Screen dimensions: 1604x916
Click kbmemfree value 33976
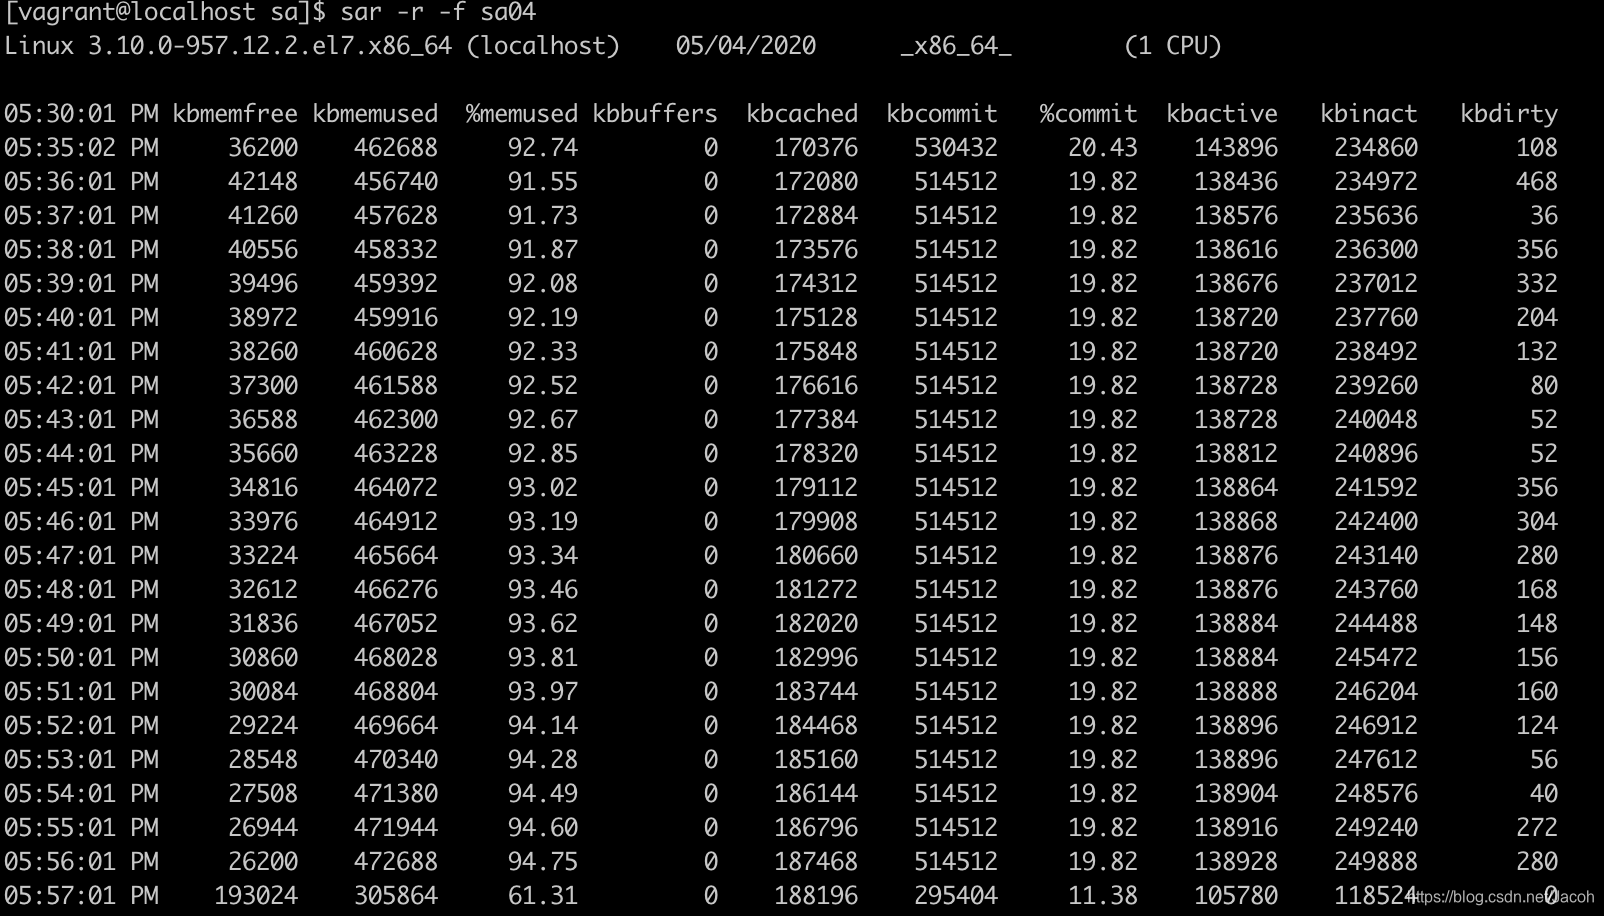tap(263, 522)
